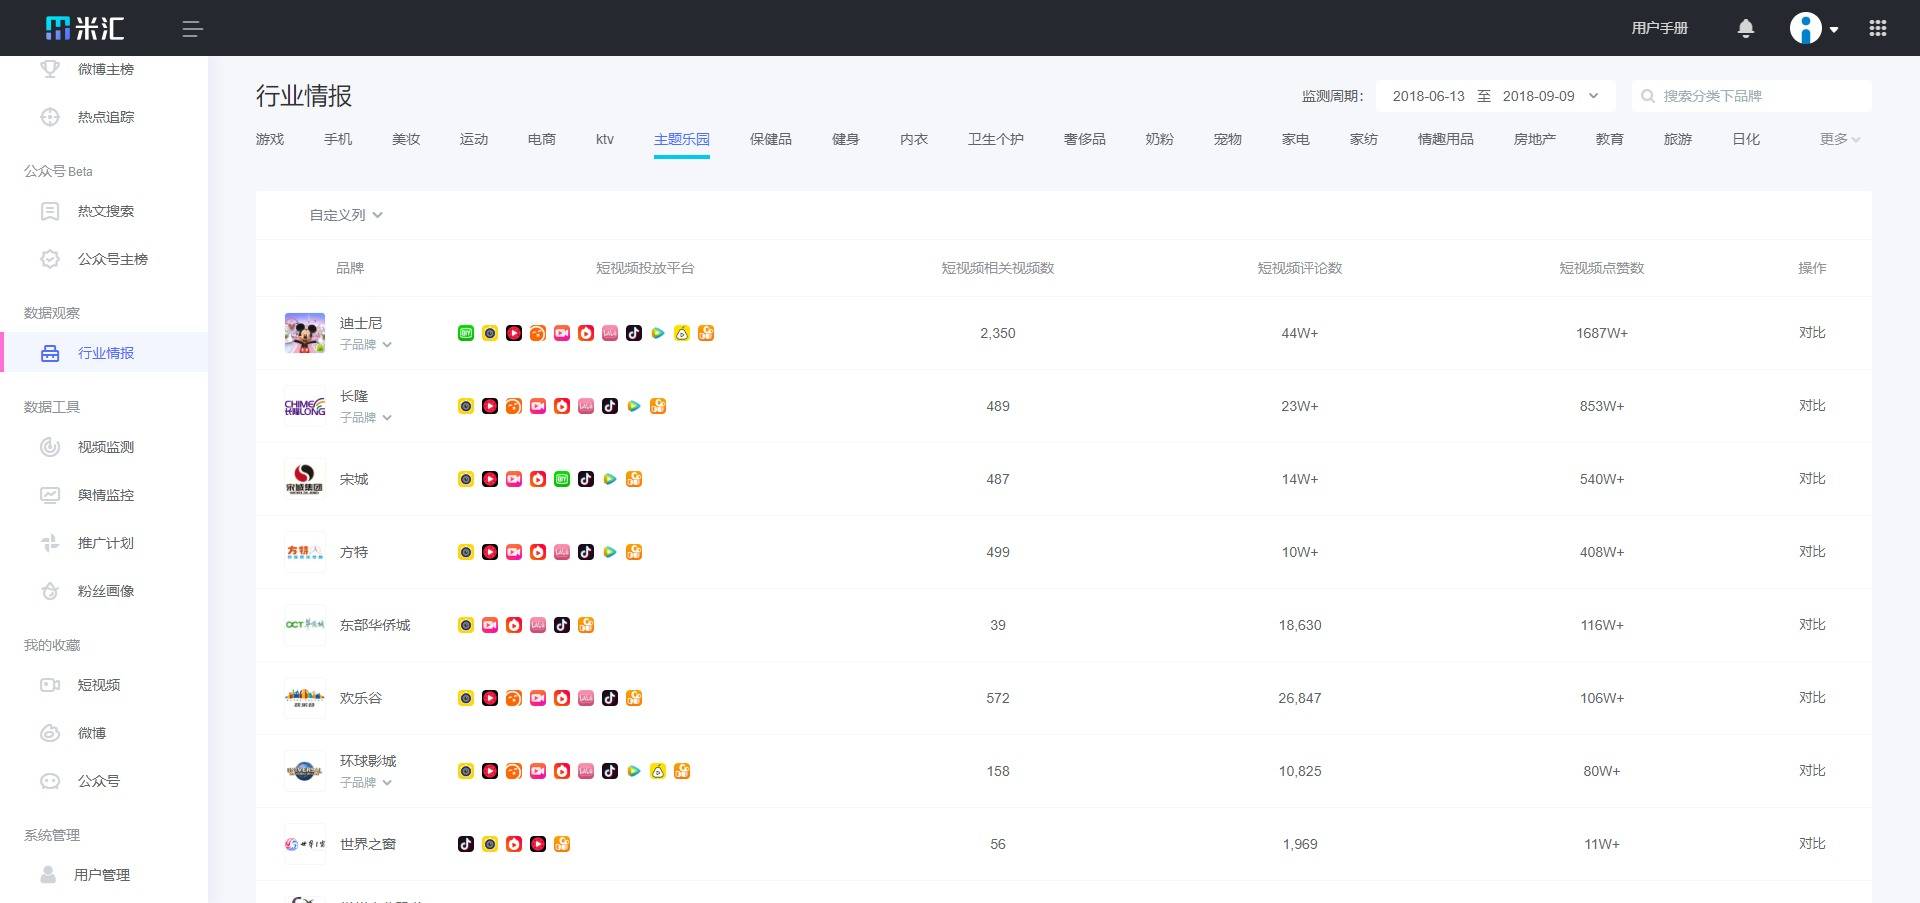Screen dimensions: 1920x903
Task: Click the 迪士尼 Mickey brand thumbnail
Action: tap(305, 333)
